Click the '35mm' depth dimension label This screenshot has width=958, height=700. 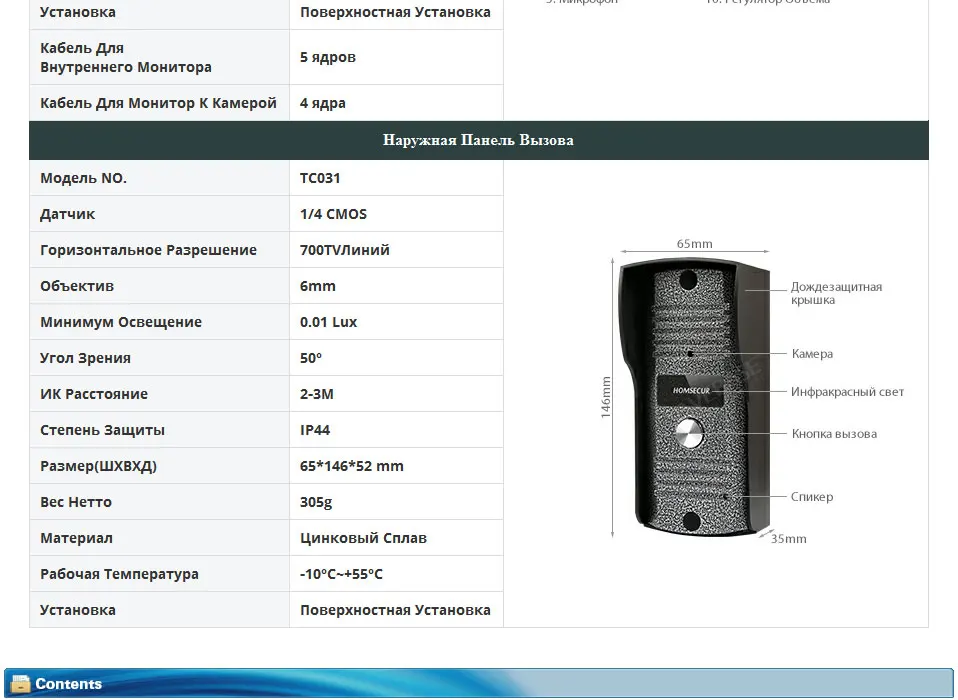788,539
